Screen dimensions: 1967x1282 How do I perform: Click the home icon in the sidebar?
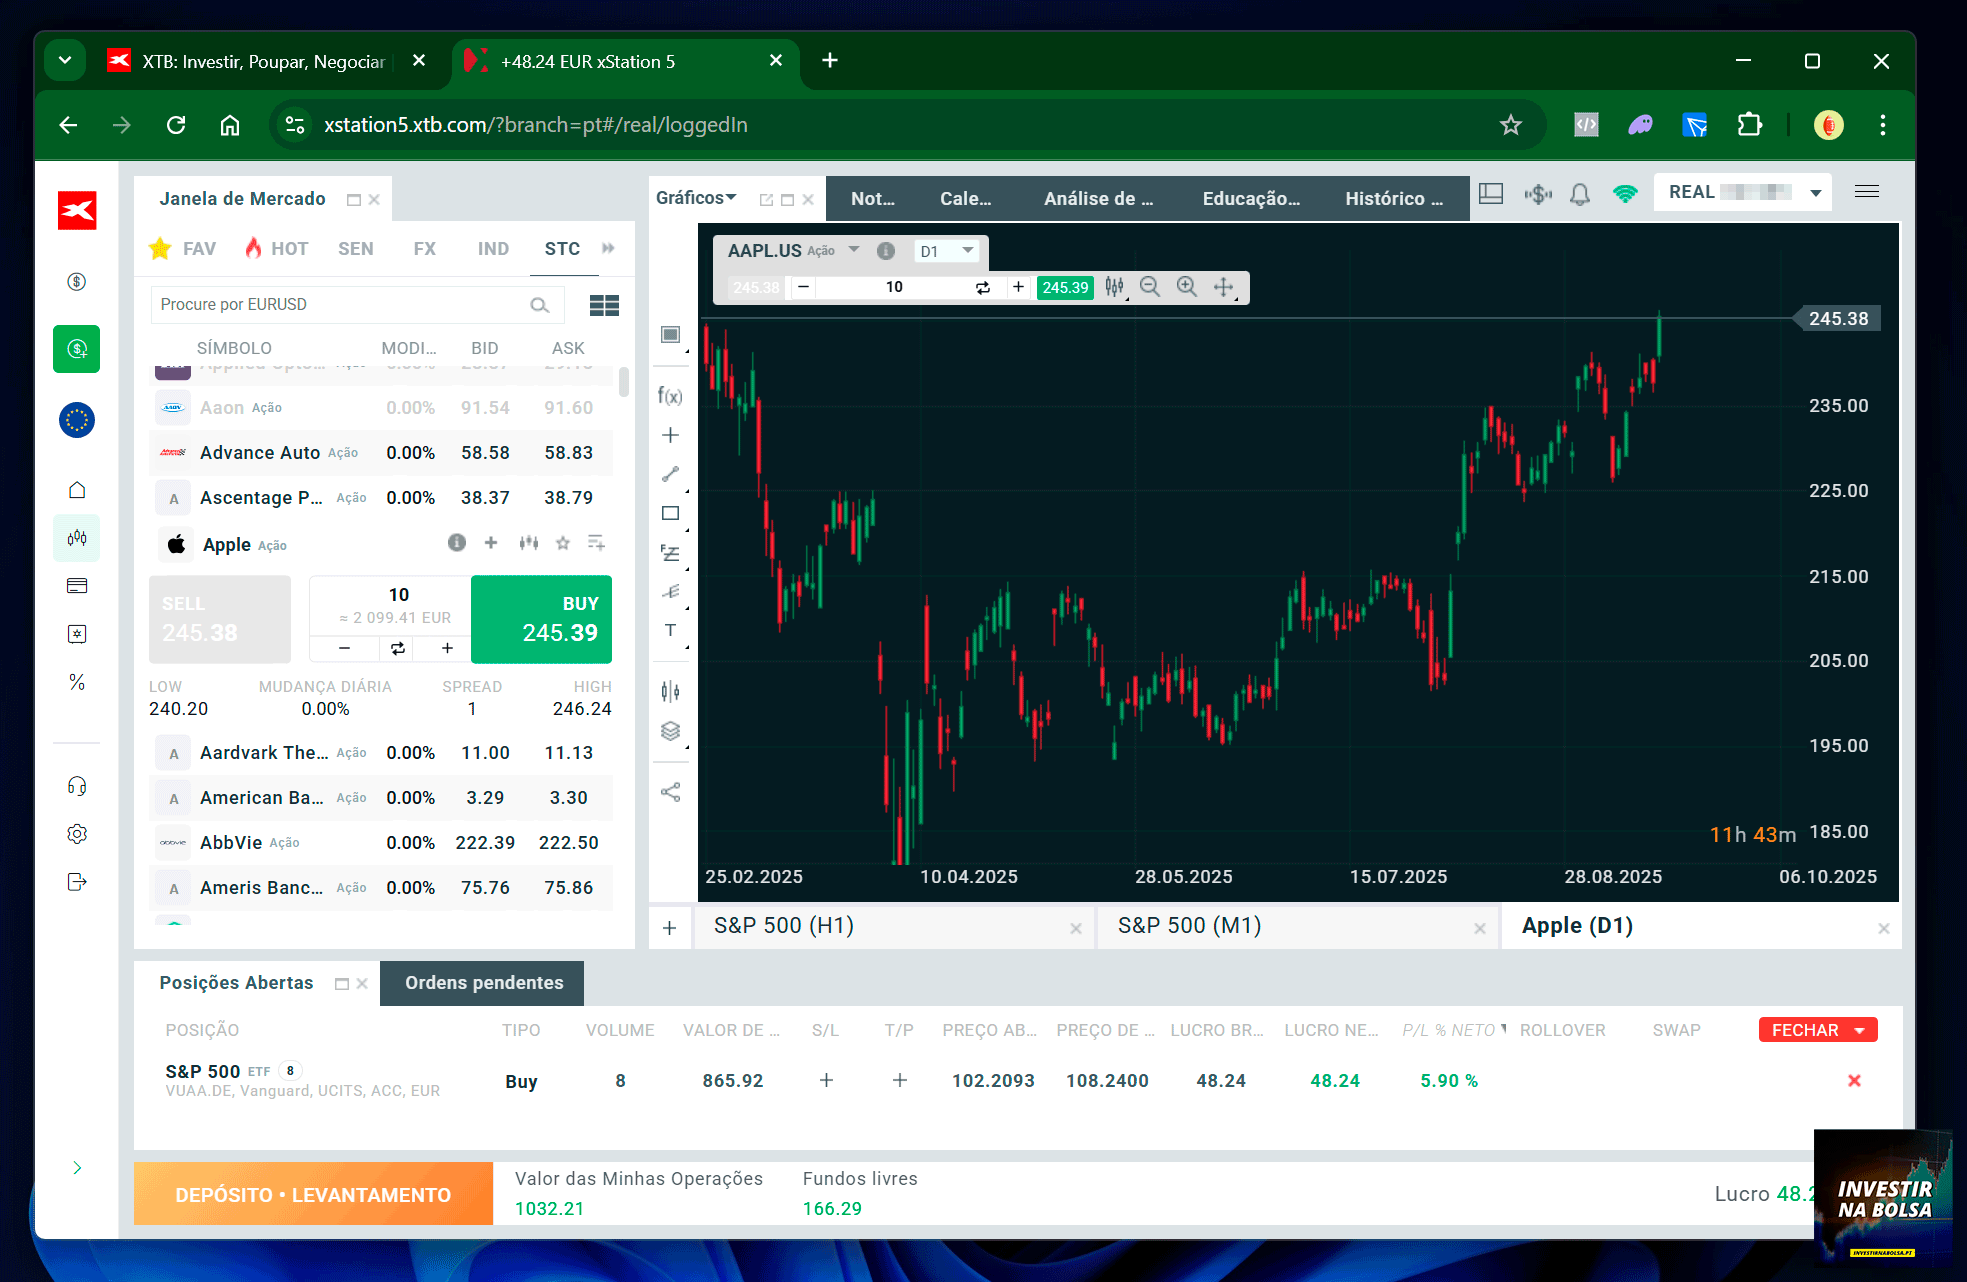77,490
